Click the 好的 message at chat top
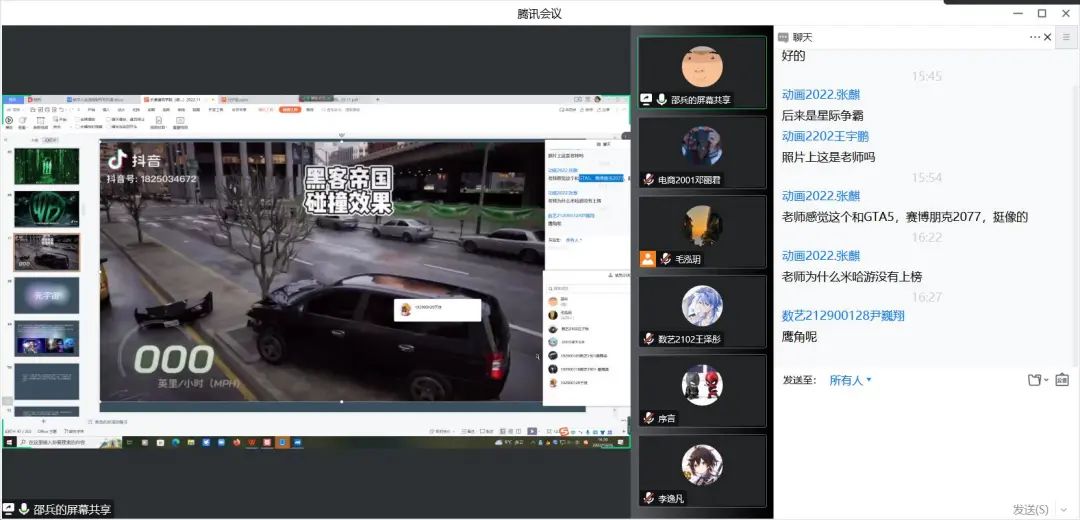 793,56
